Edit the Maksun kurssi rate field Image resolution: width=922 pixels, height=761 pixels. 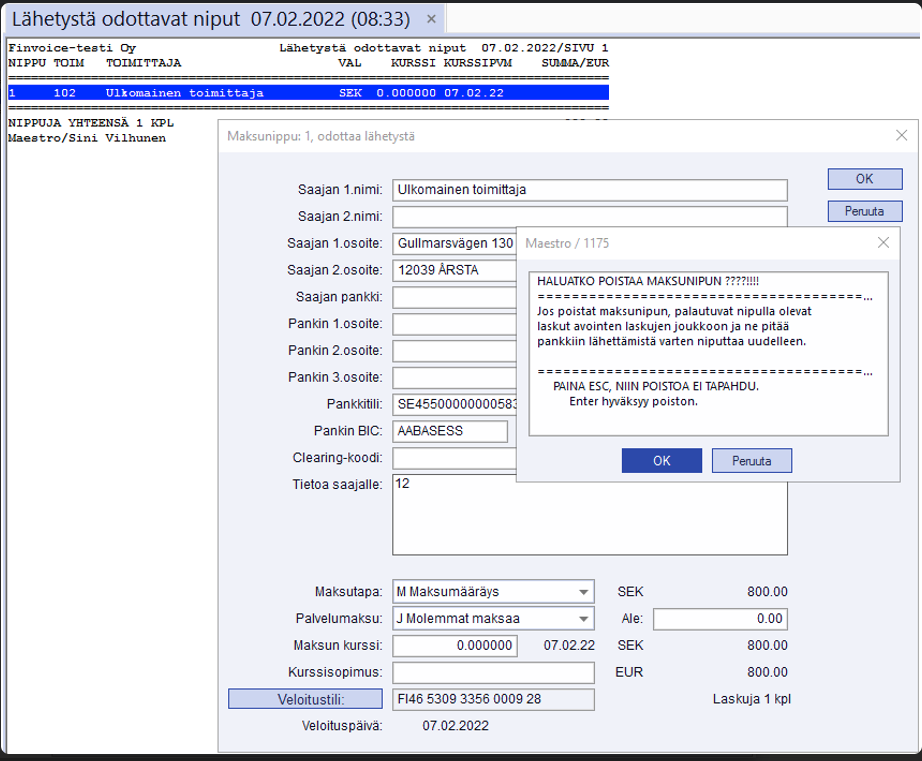[455, 645]
